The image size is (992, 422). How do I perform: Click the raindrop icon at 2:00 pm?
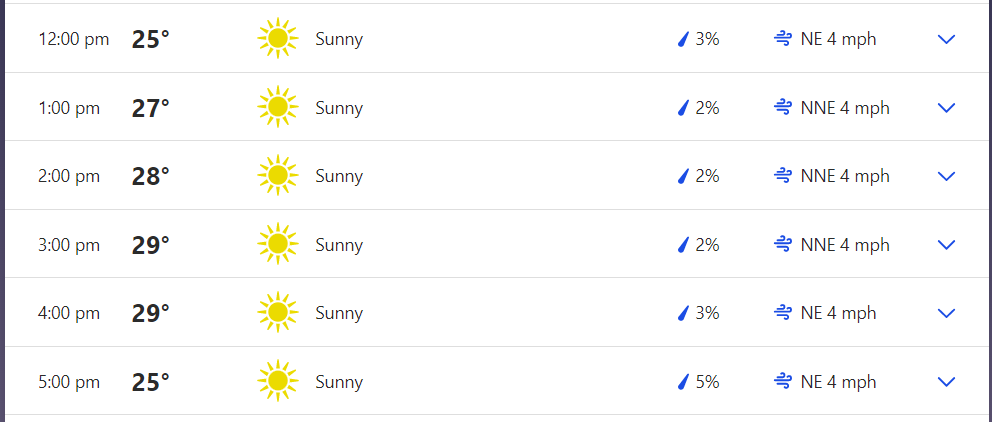pyautogui.click(x=683, y=177)
